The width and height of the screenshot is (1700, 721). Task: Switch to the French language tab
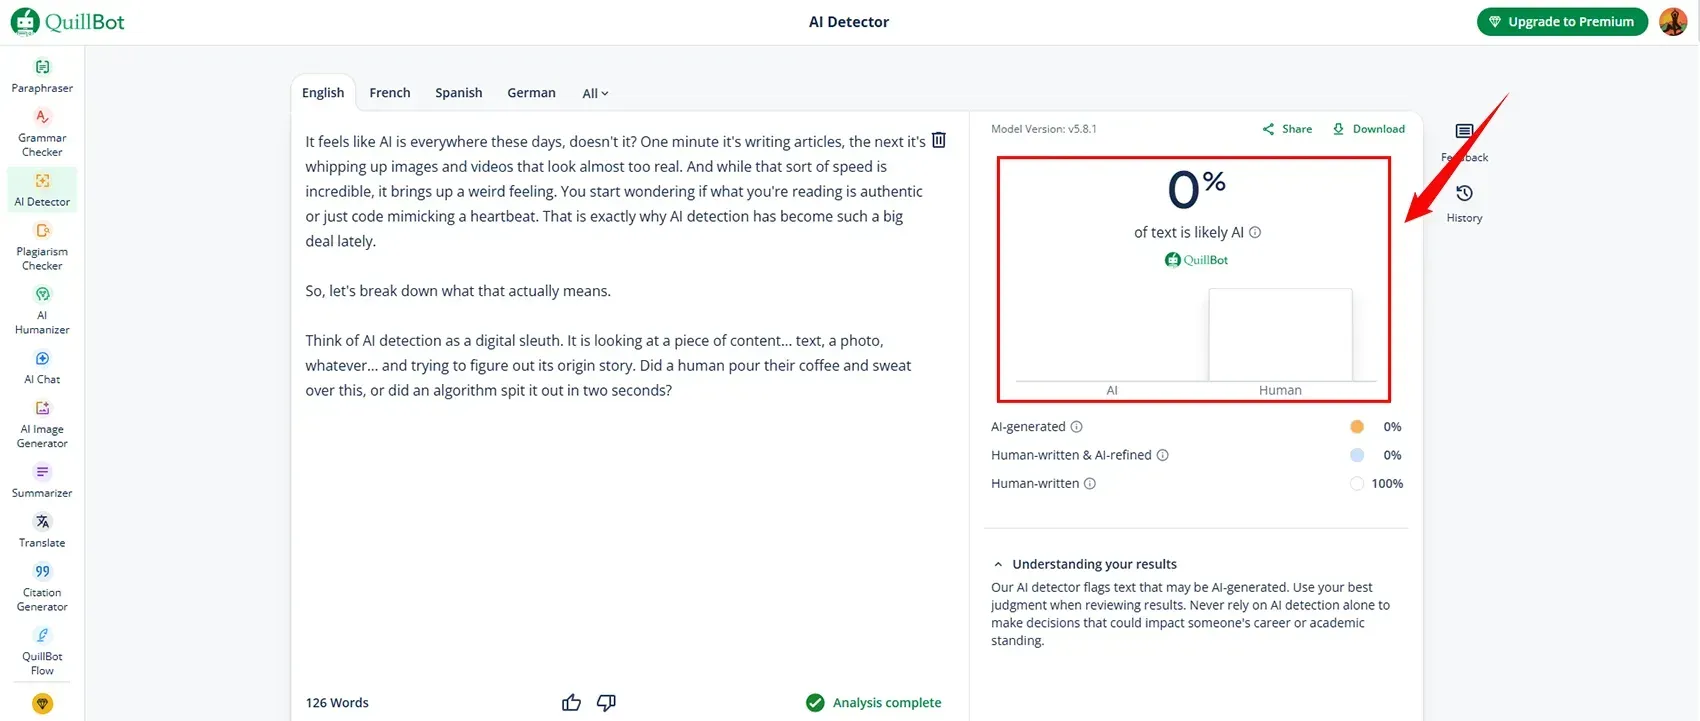pyautogui.click(x=389, y=93)
